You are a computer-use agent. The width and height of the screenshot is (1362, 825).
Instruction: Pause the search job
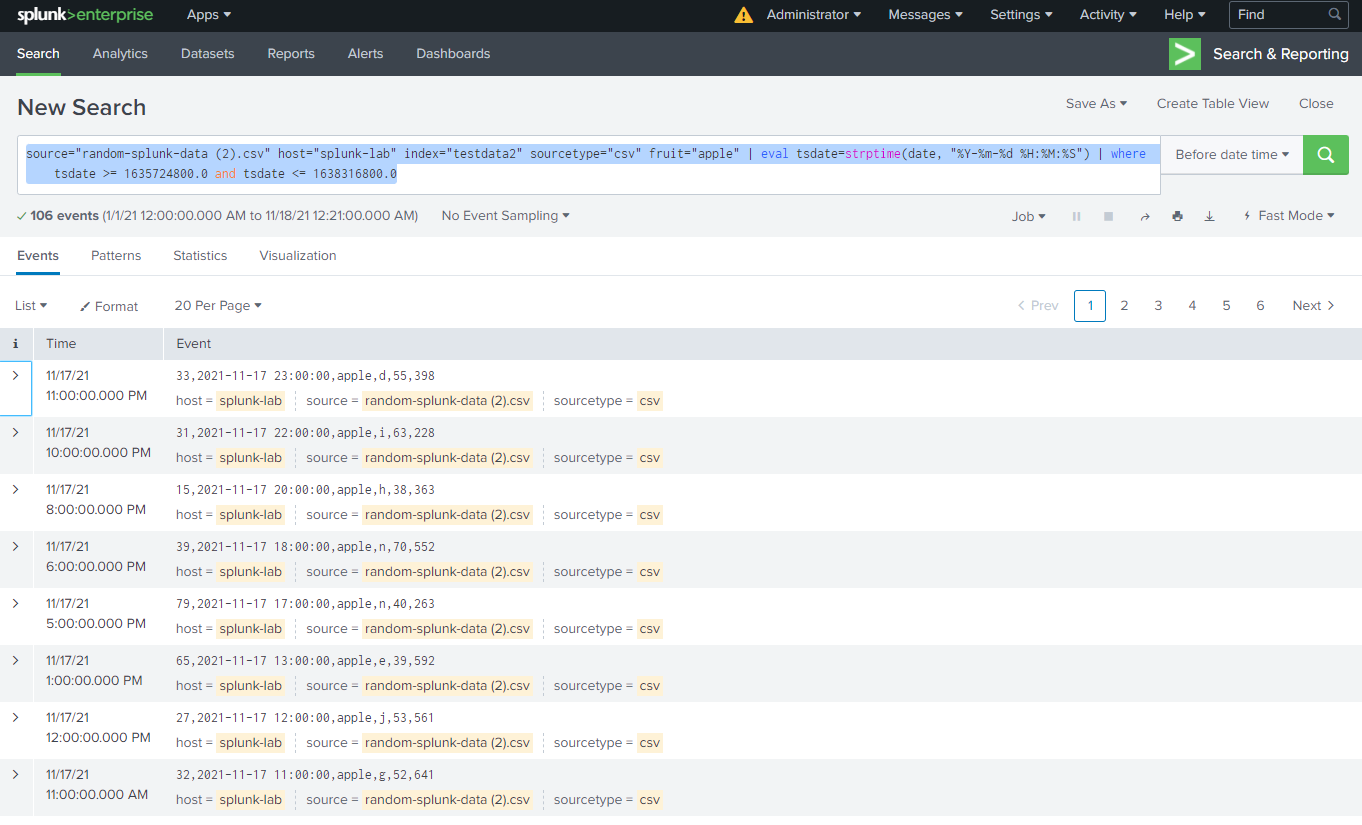(x=1077, y=216)
